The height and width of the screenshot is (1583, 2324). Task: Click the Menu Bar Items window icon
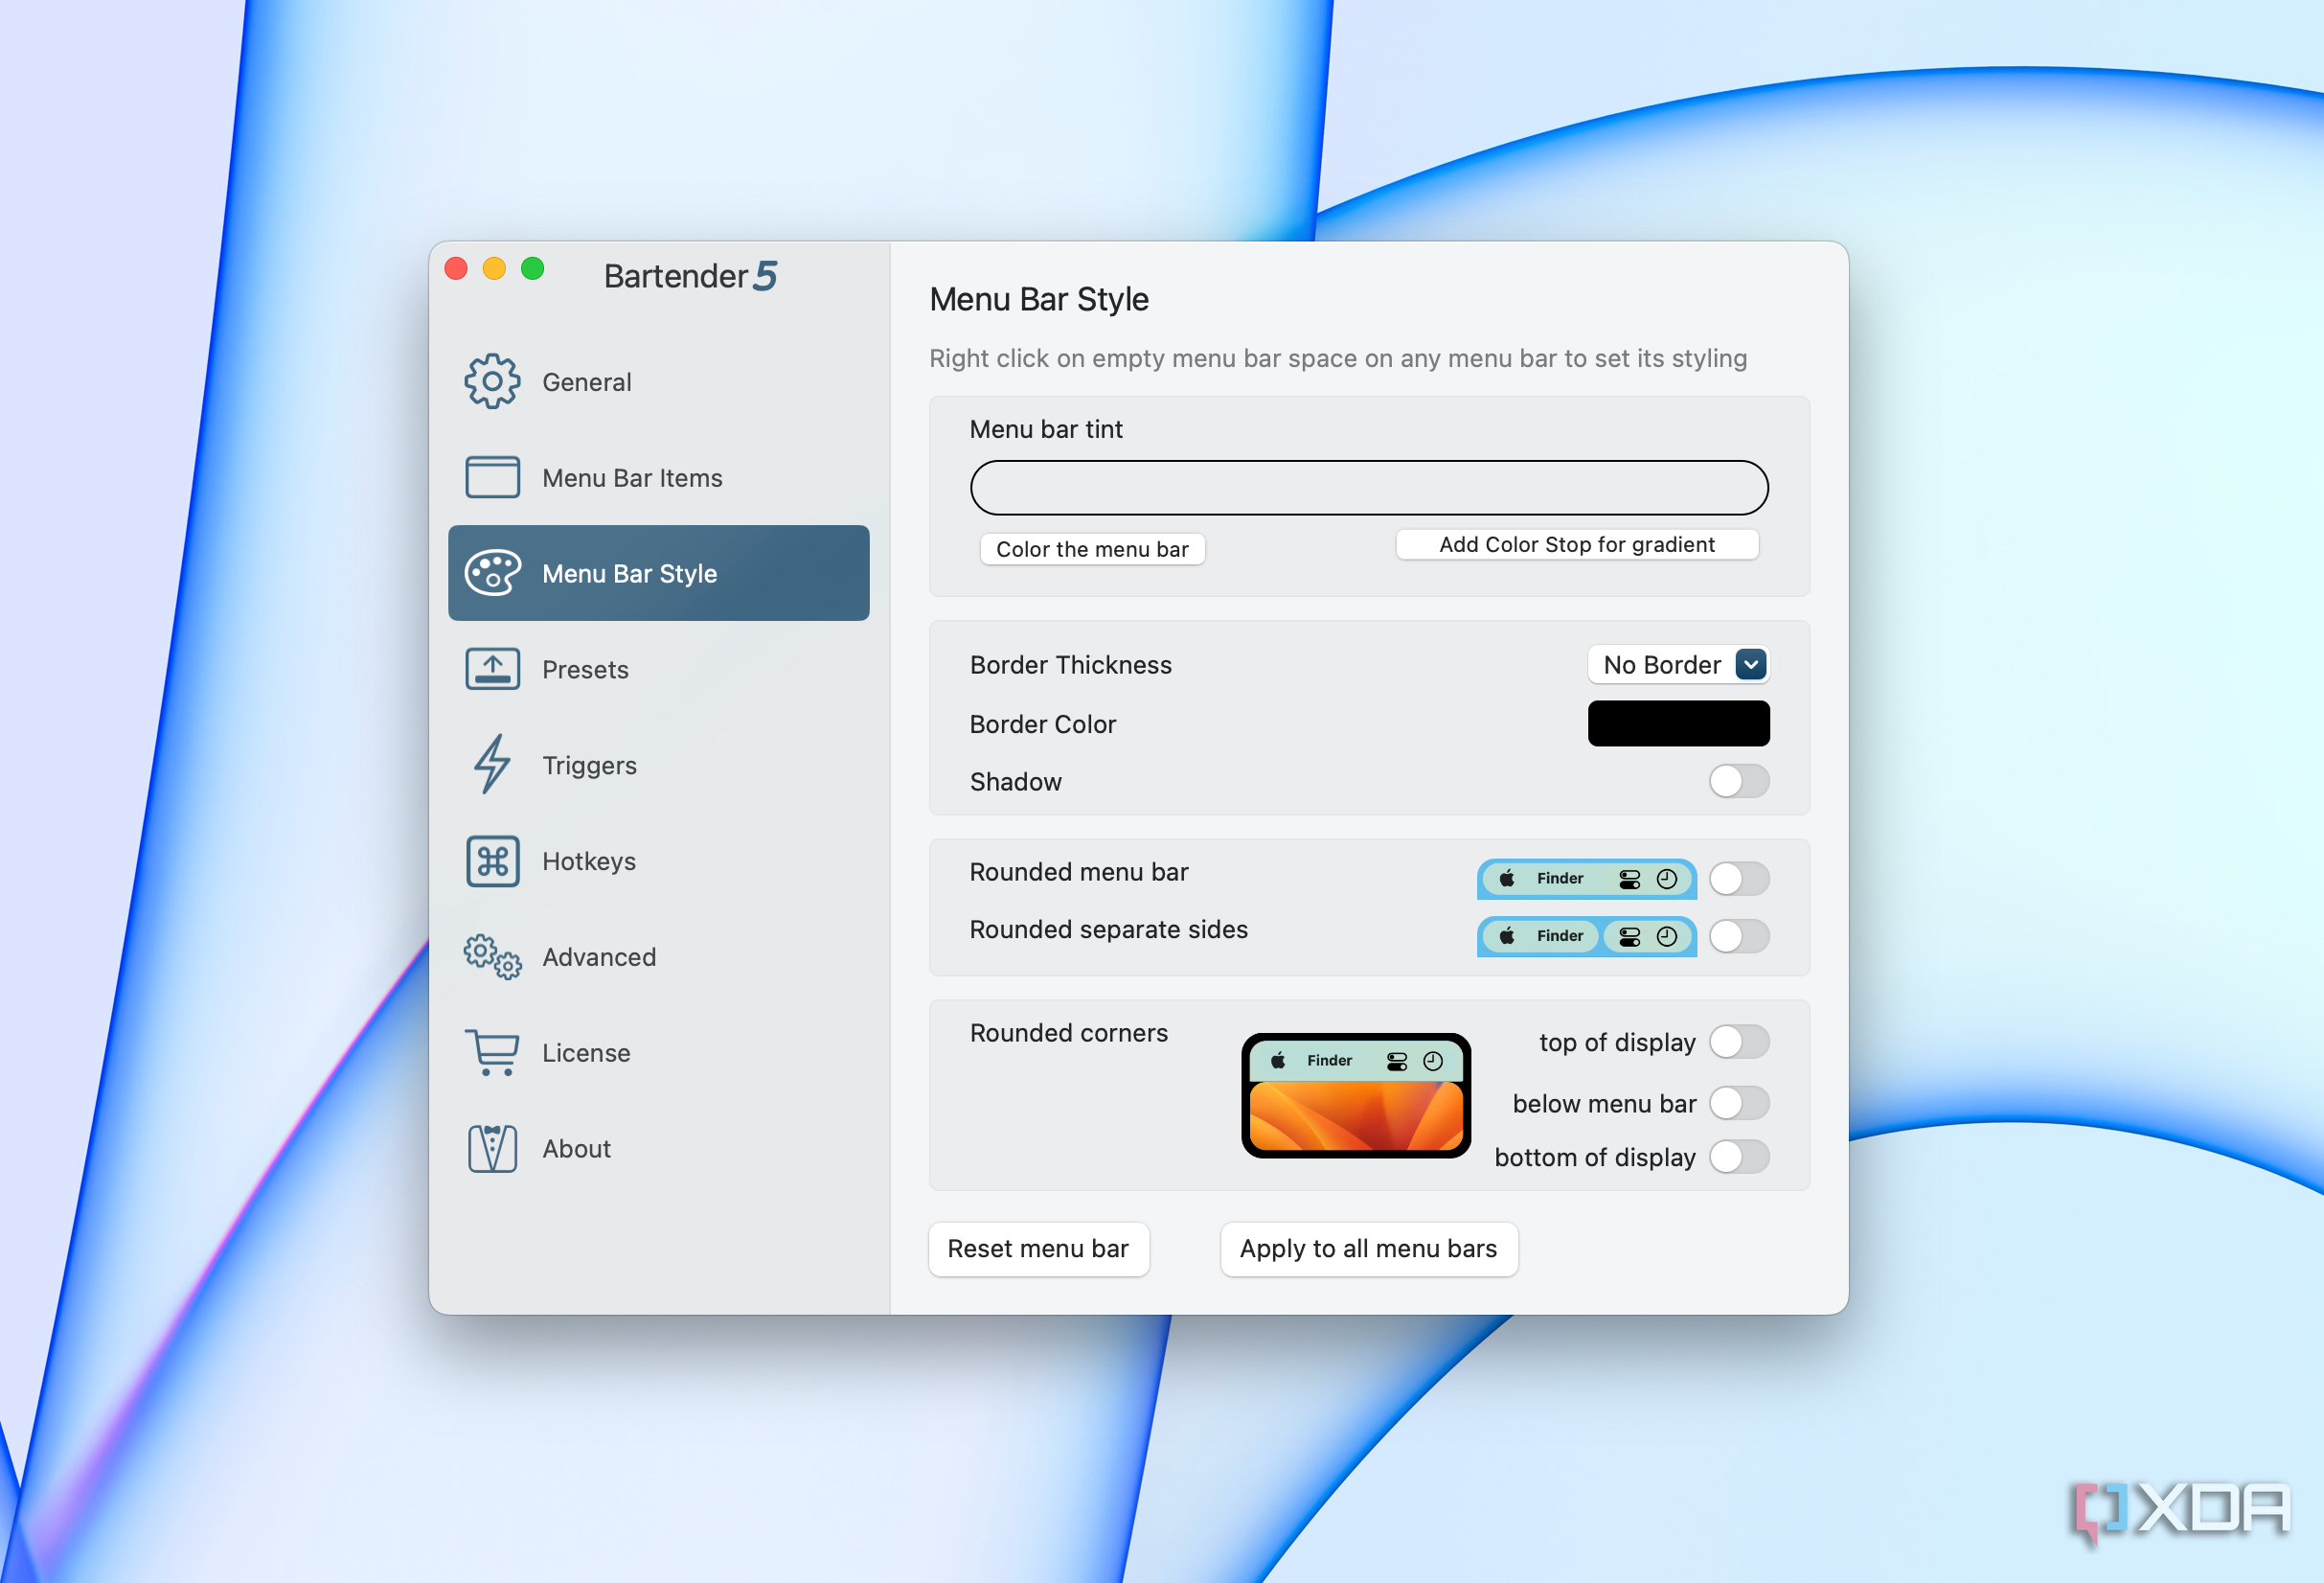492,477
